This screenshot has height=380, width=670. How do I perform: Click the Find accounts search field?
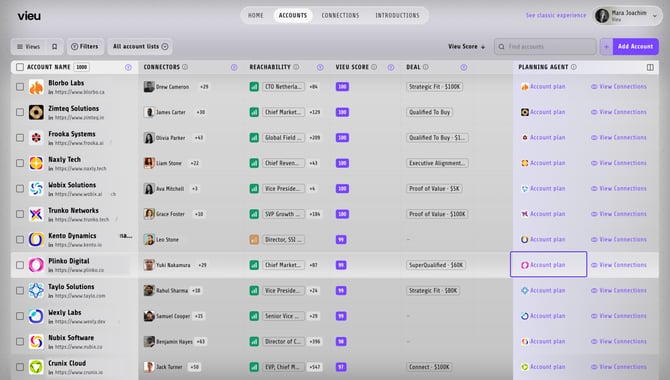click(x=545, y=47)
